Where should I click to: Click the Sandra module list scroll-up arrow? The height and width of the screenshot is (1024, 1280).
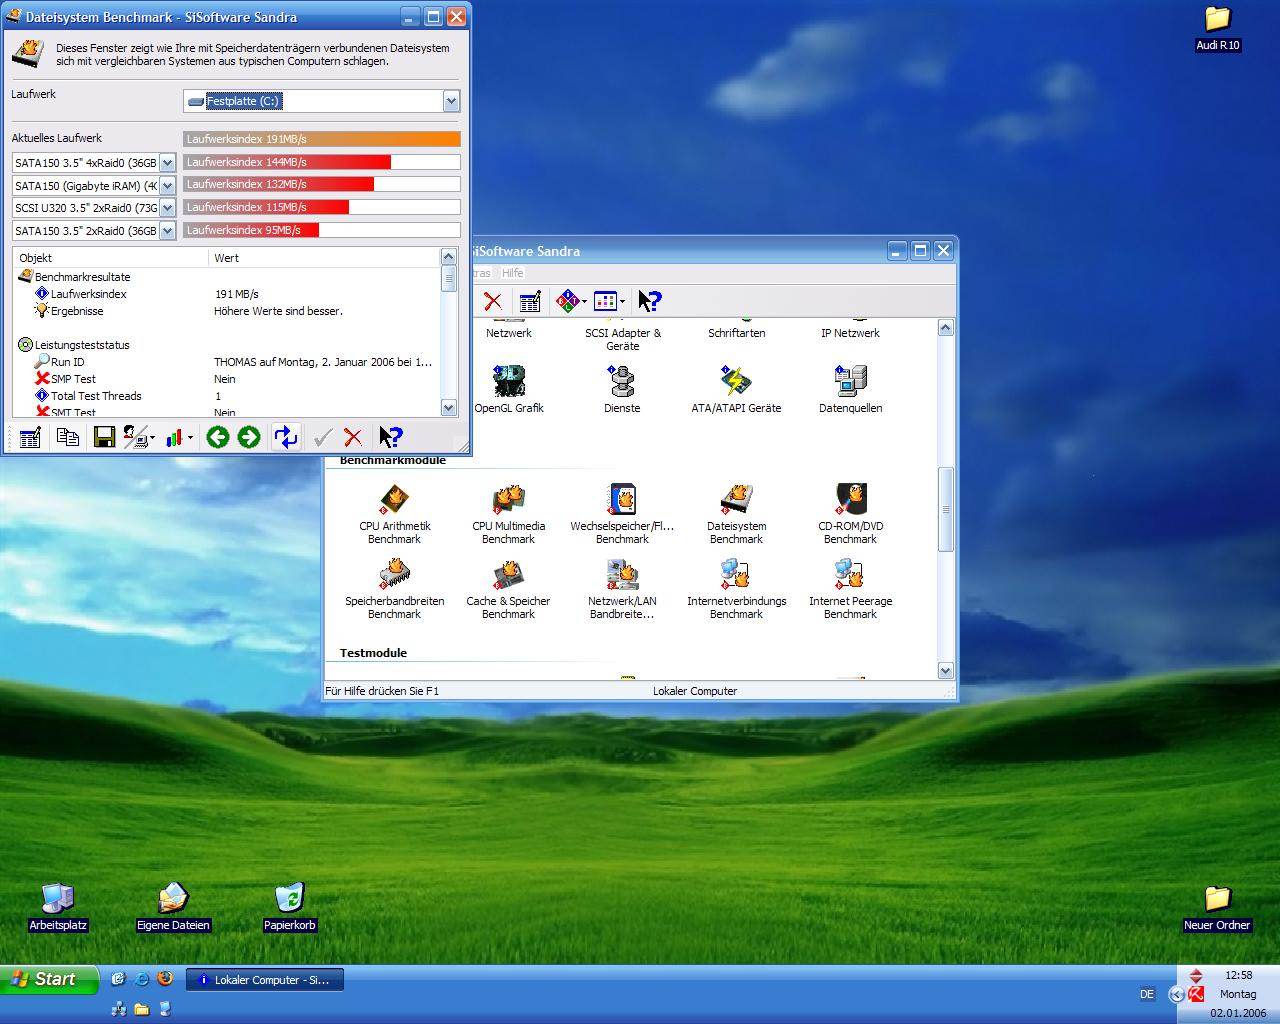tap(946, 328)
